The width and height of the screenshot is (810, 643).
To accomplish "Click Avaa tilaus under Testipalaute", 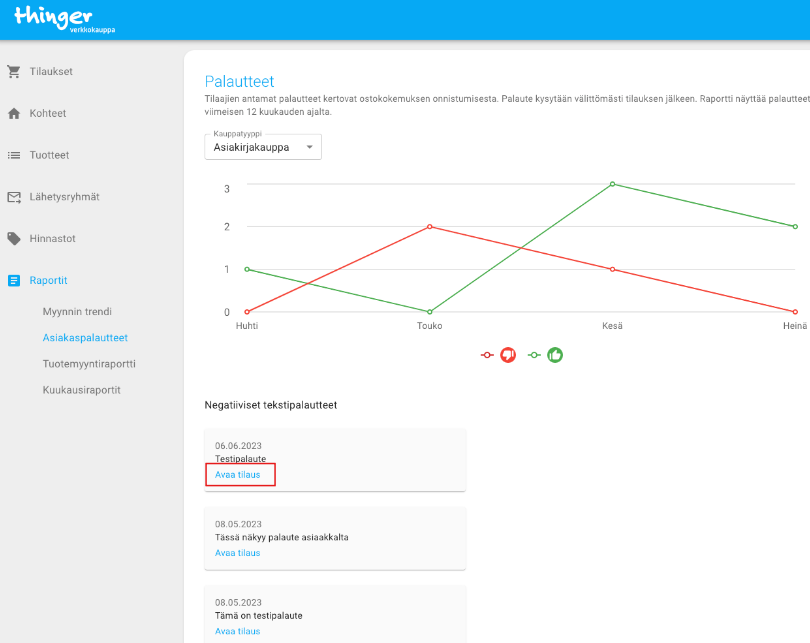I will click(238, 475).
